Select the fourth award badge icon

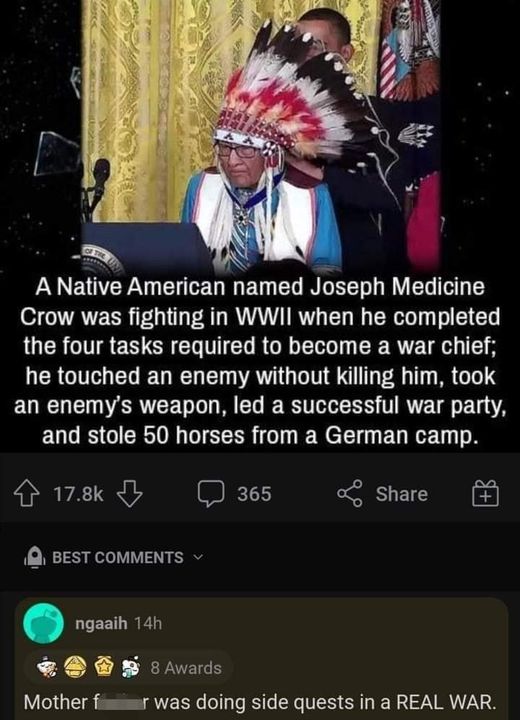(x=131, y=668)
